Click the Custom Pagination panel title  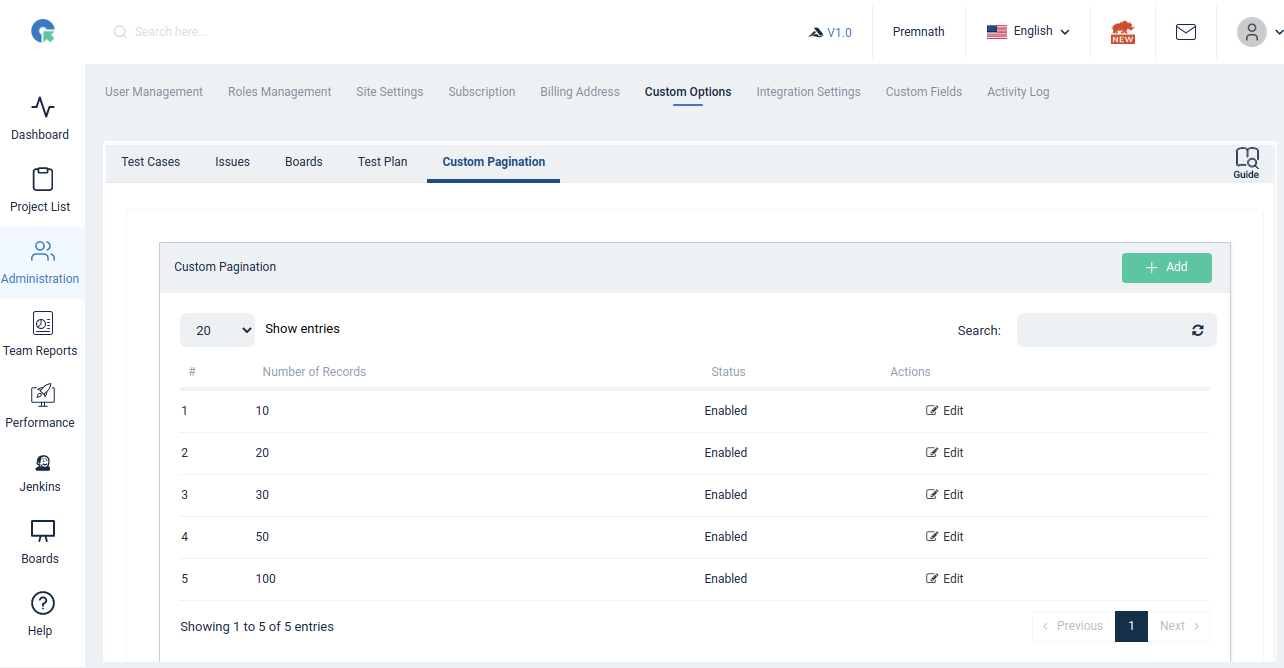tap(225, 267)
